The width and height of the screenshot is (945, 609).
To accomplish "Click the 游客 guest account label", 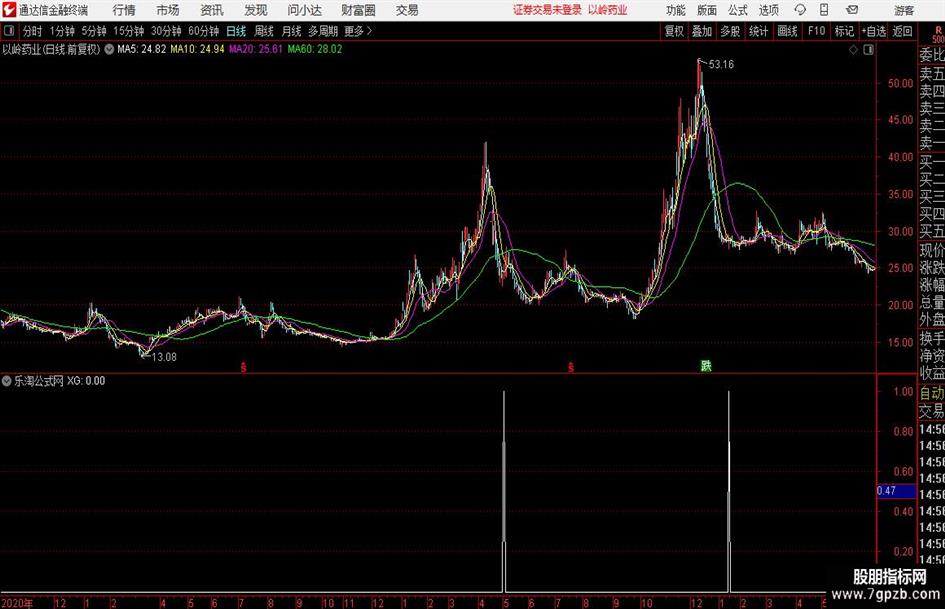I will [x=903, y=10].
